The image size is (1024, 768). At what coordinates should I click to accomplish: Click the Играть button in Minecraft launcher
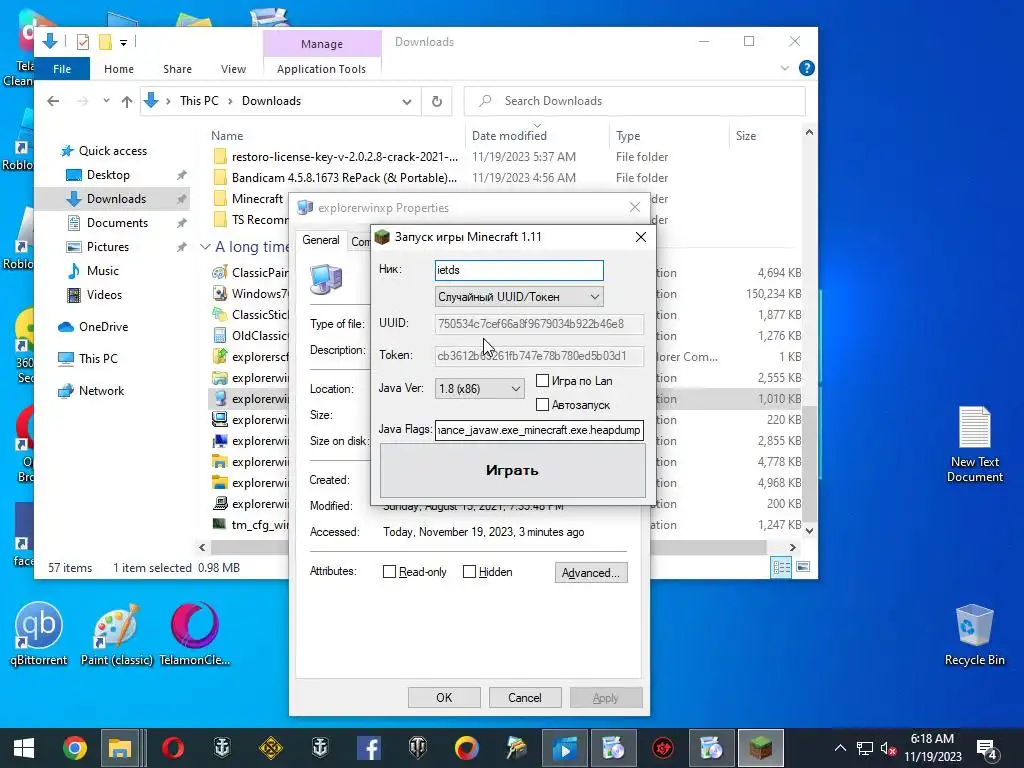[x=513, y=470]
